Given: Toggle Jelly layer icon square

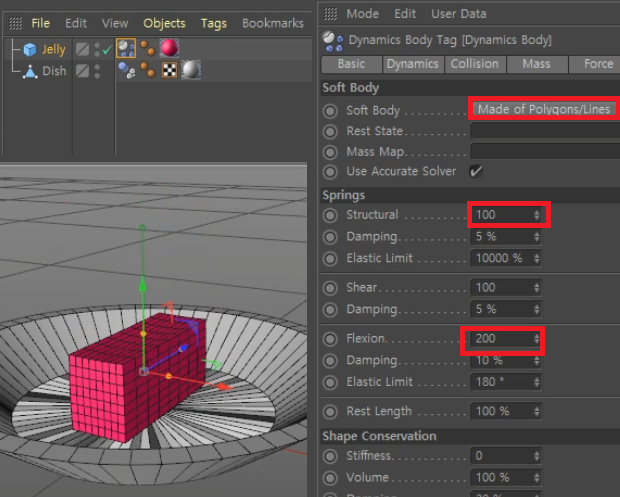Looking at the screenshot, I should [82, 49].
